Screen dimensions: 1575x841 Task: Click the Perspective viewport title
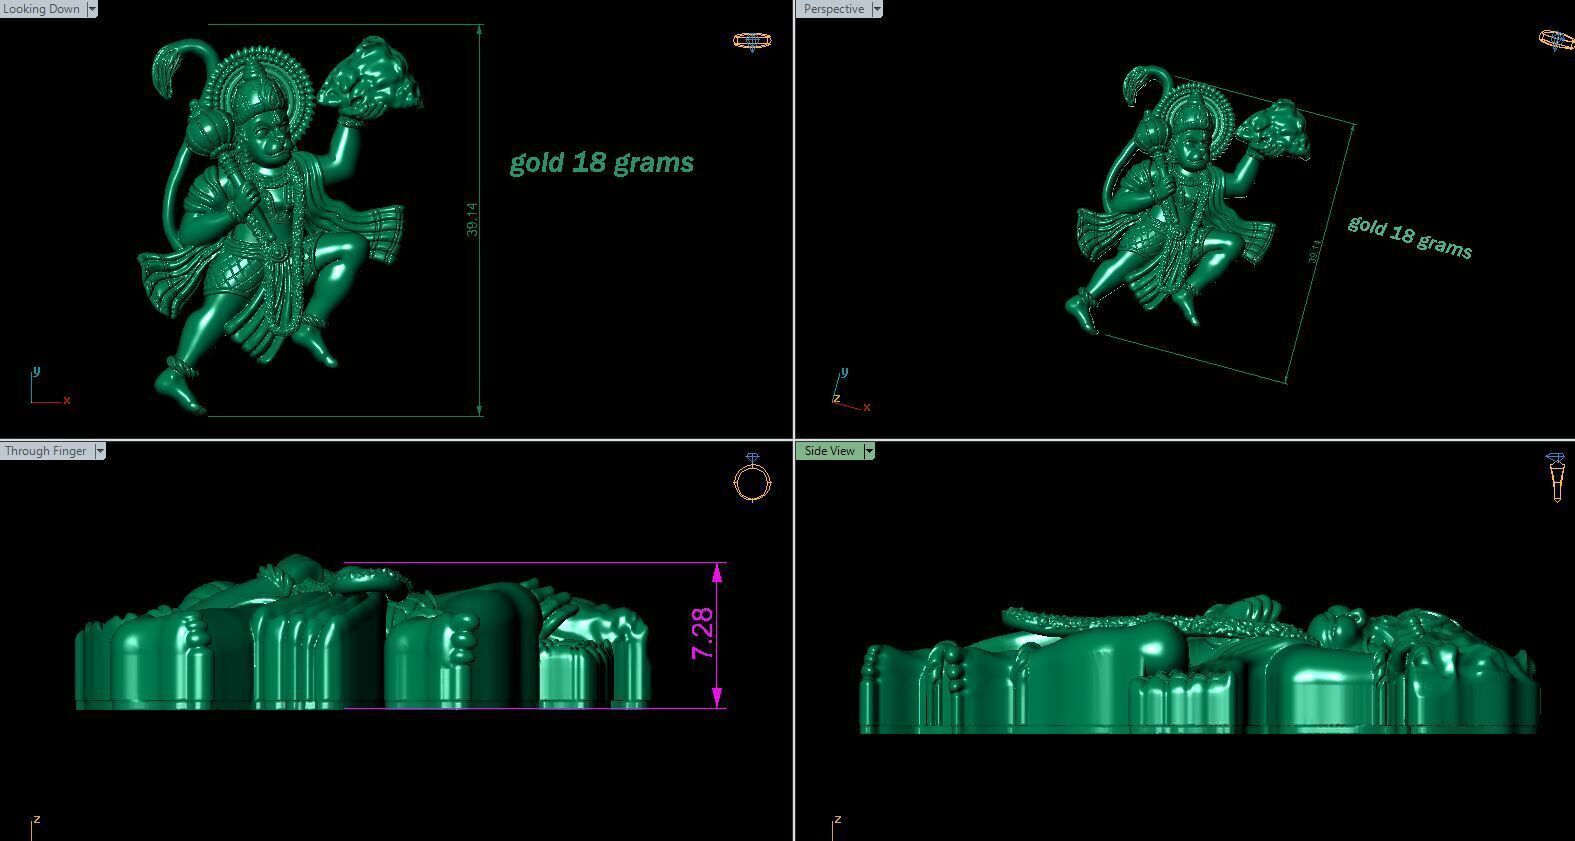[834, 9]
